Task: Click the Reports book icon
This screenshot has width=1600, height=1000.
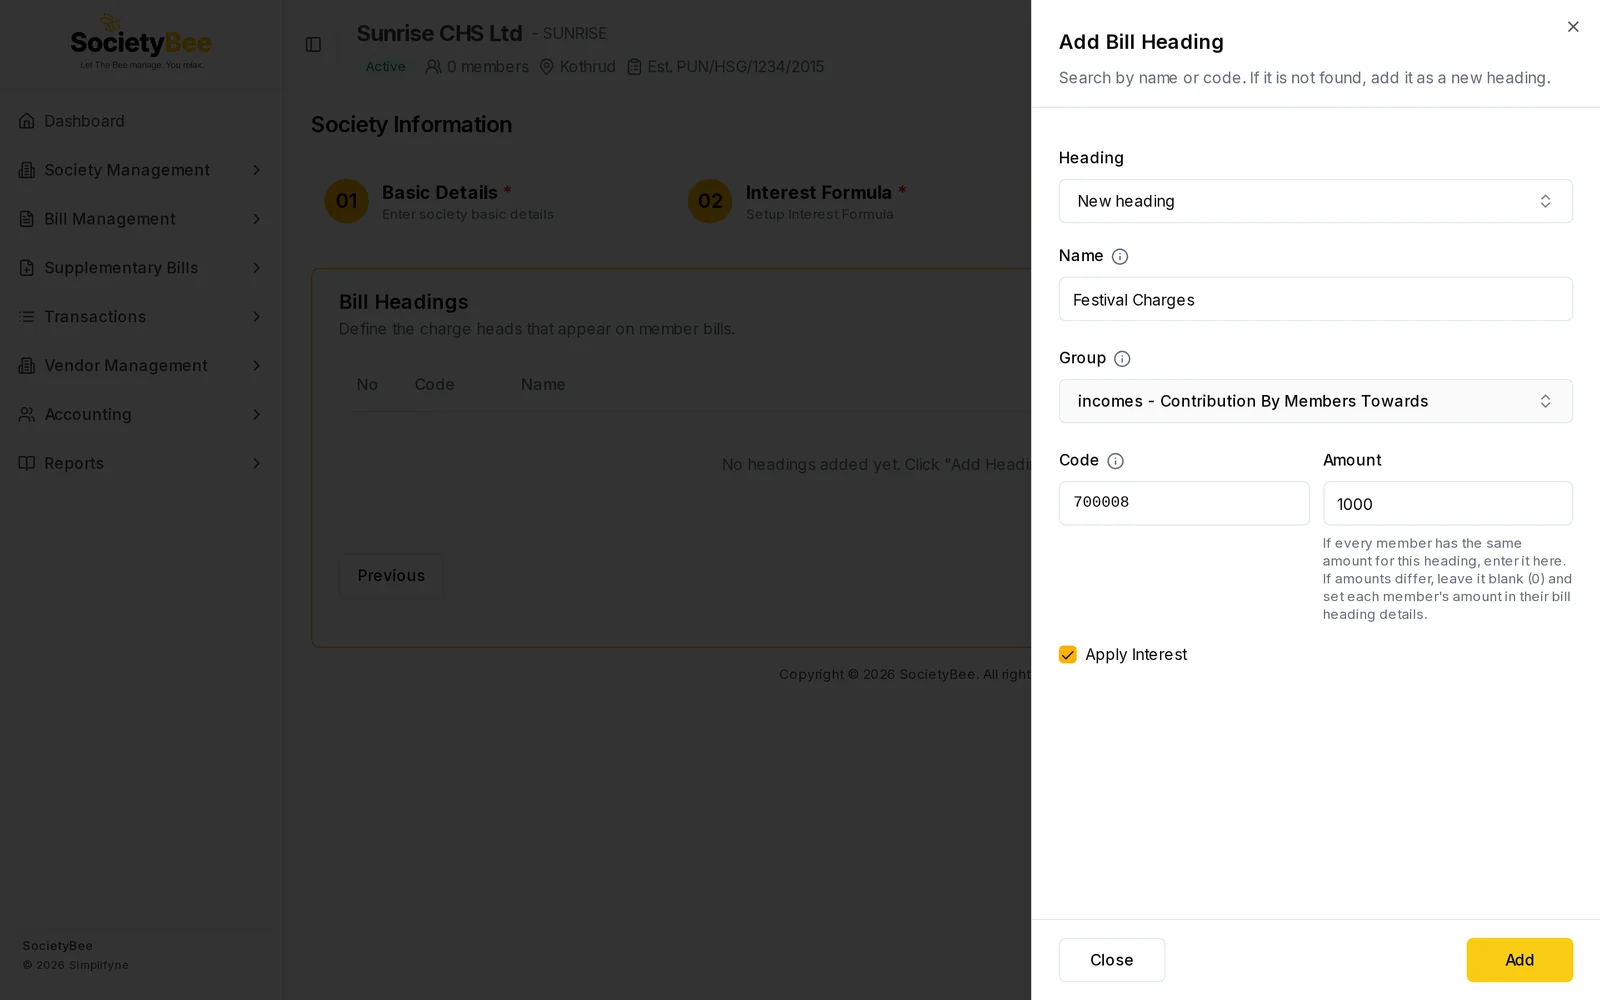Action: click(x=27, y=463)
